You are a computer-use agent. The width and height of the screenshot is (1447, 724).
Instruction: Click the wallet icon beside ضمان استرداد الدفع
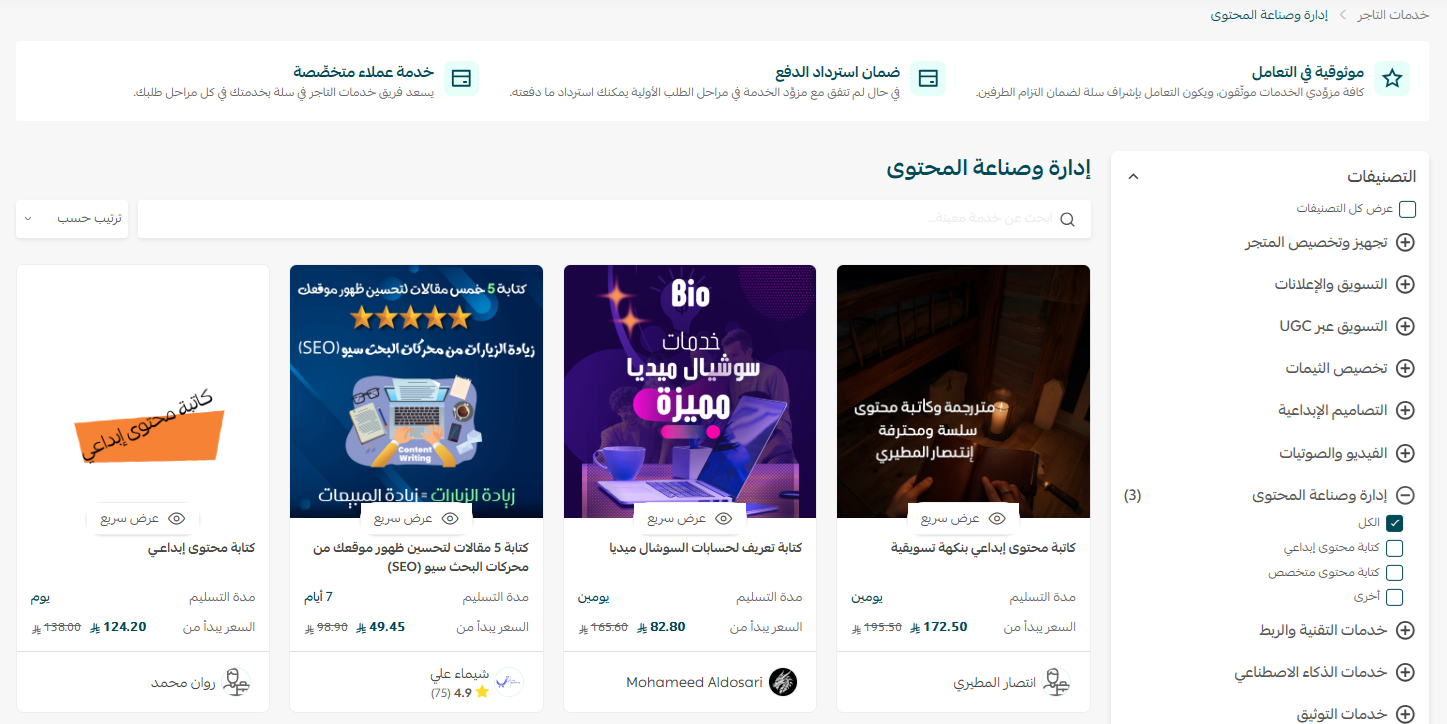tap(928, 78)
